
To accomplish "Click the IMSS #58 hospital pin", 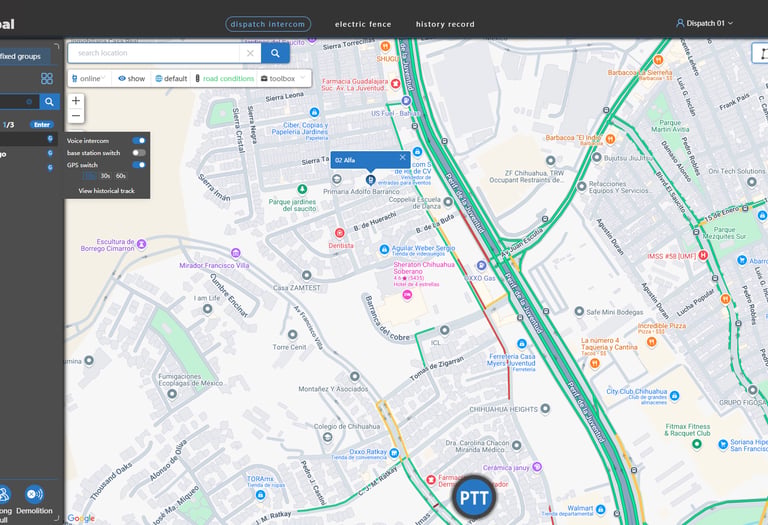I will tap(703, 255).
